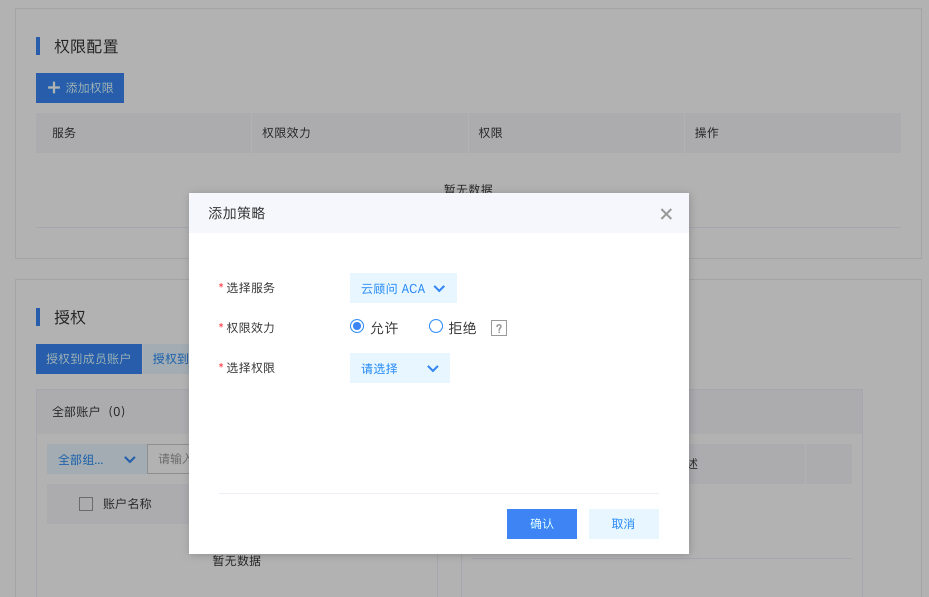
Task: Select the 拒绝 radio button
Action: [x=436, y=326]
